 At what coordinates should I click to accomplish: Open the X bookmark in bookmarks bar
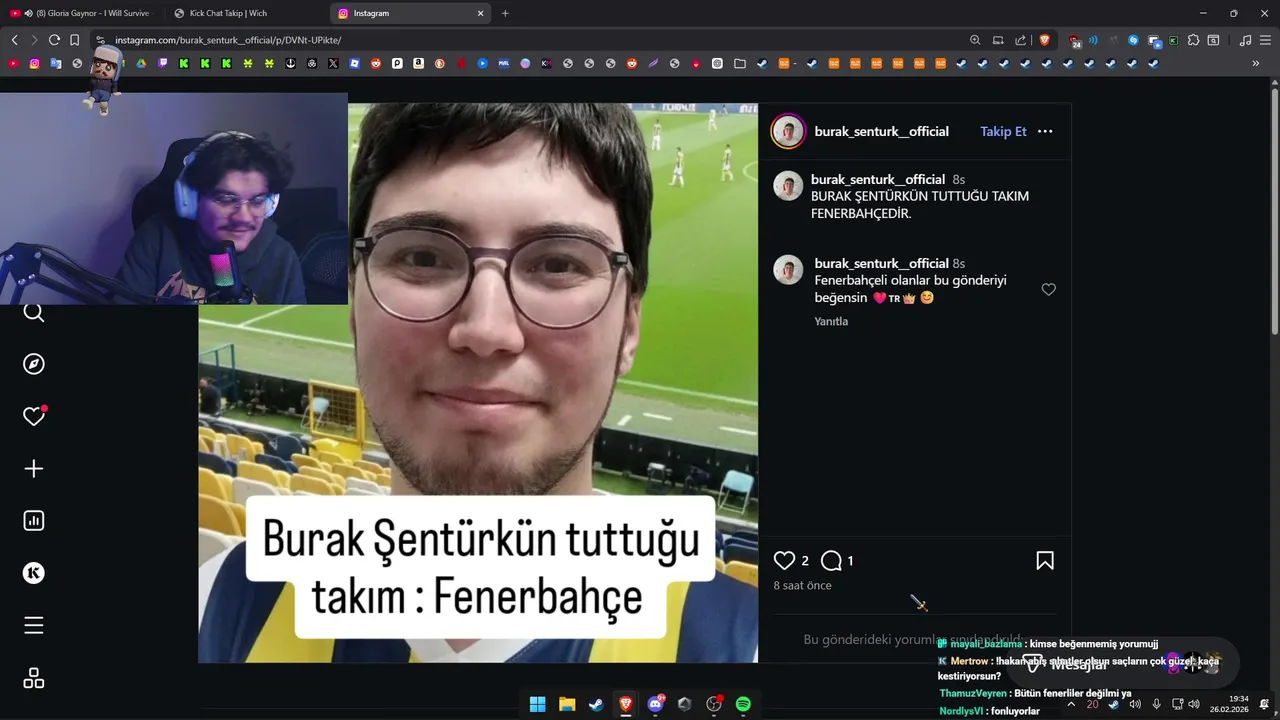333,64
